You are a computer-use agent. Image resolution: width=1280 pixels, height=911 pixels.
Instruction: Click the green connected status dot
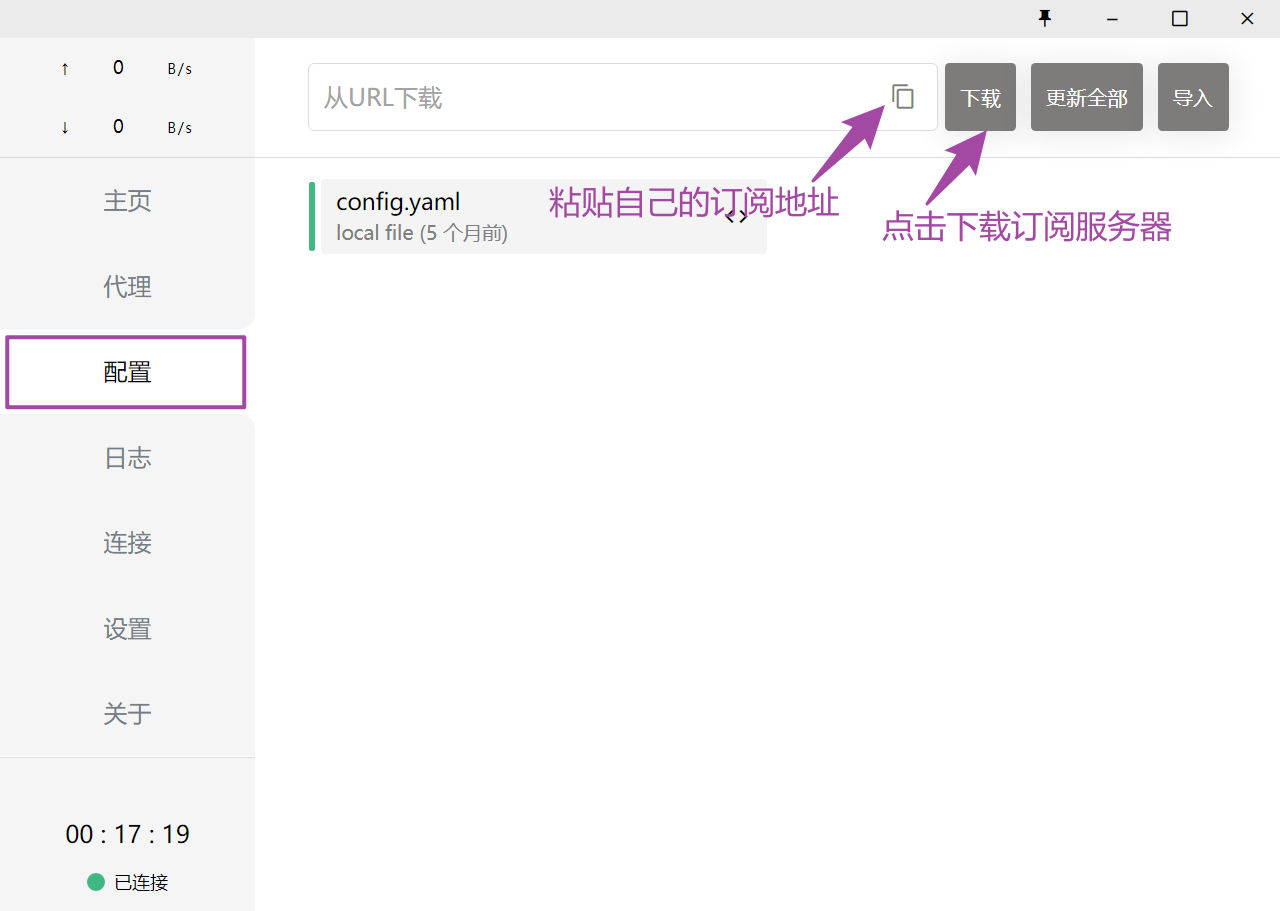[x=96, y=882]
